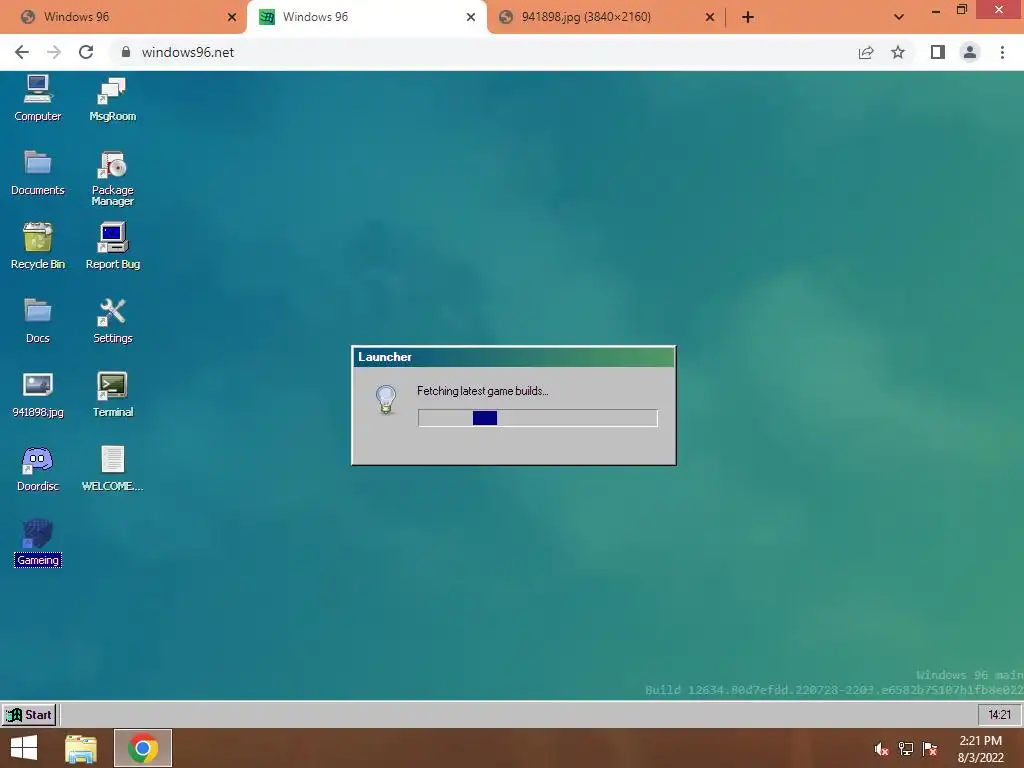Select the 941898.jpg image file icon
Viewport: 1024px width, 768px height.
[x=37, y=394]
